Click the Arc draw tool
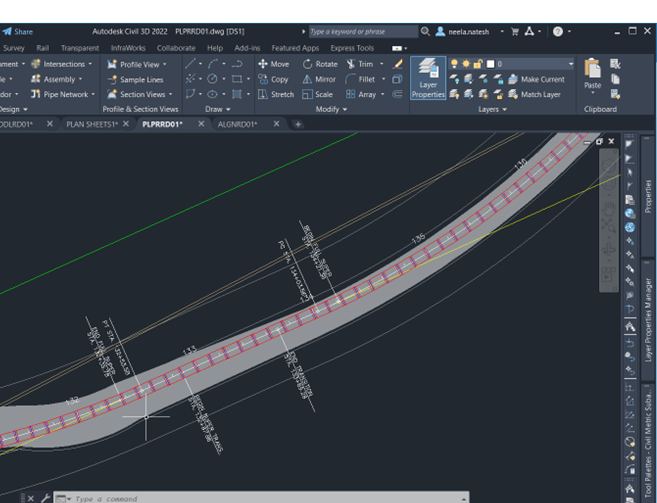 [213, 64]
